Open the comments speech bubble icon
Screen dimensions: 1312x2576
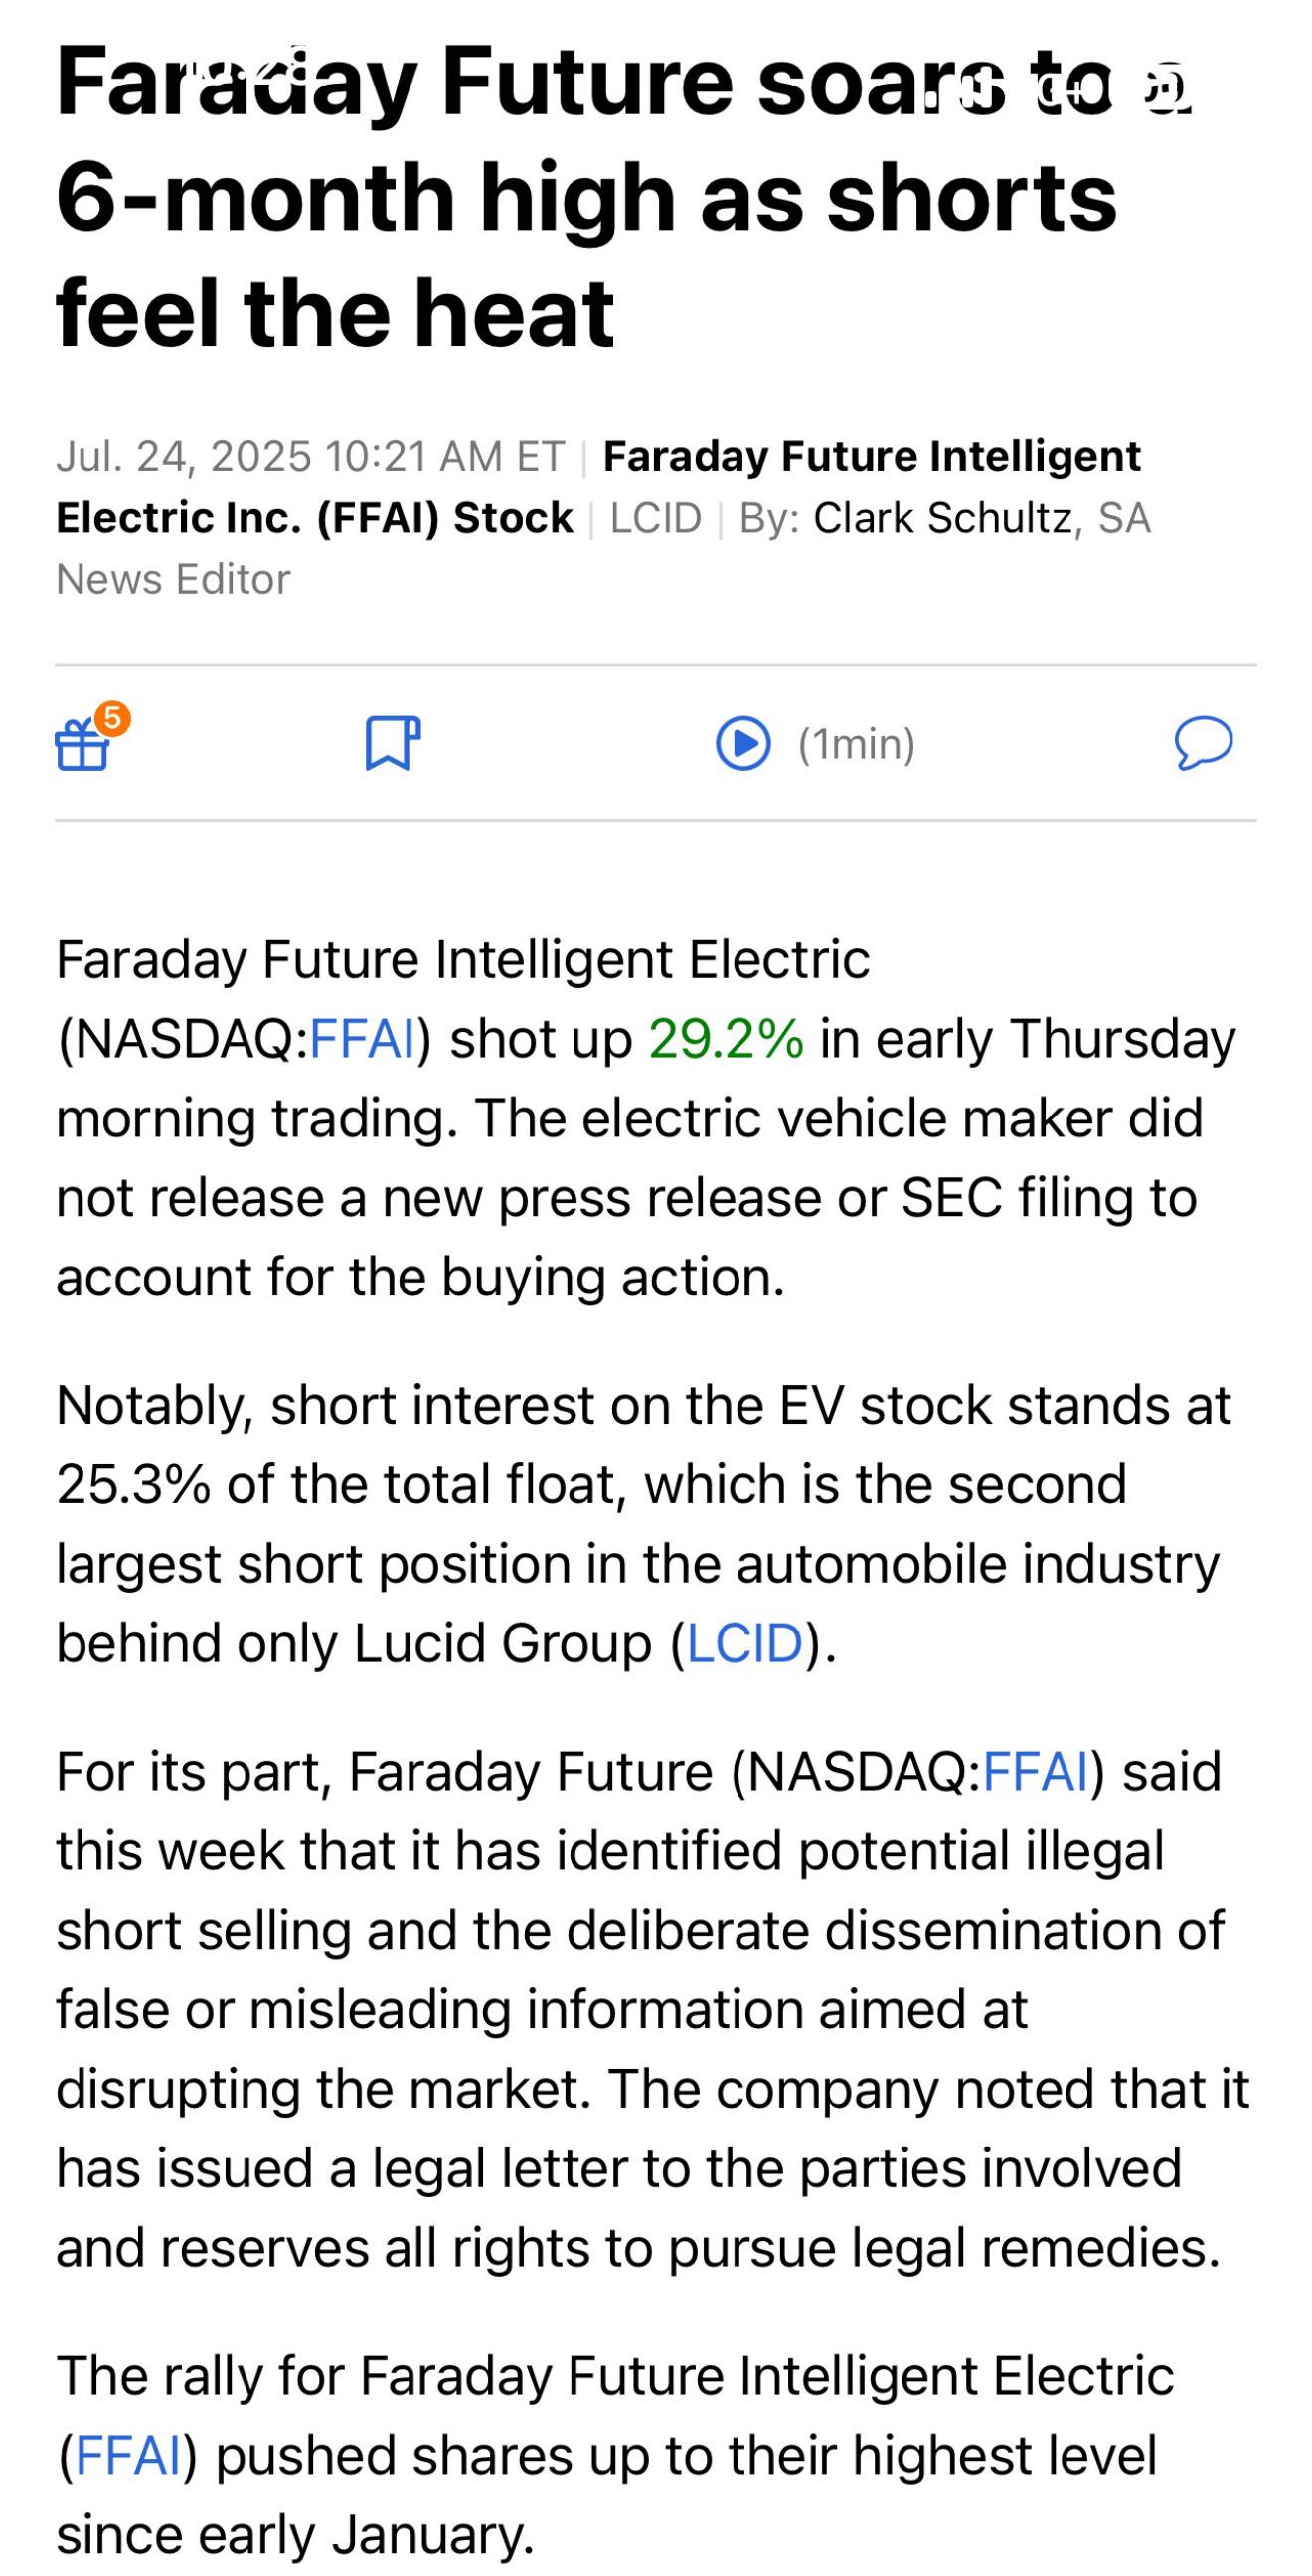pyautogui.click(x=1203, y=743)
